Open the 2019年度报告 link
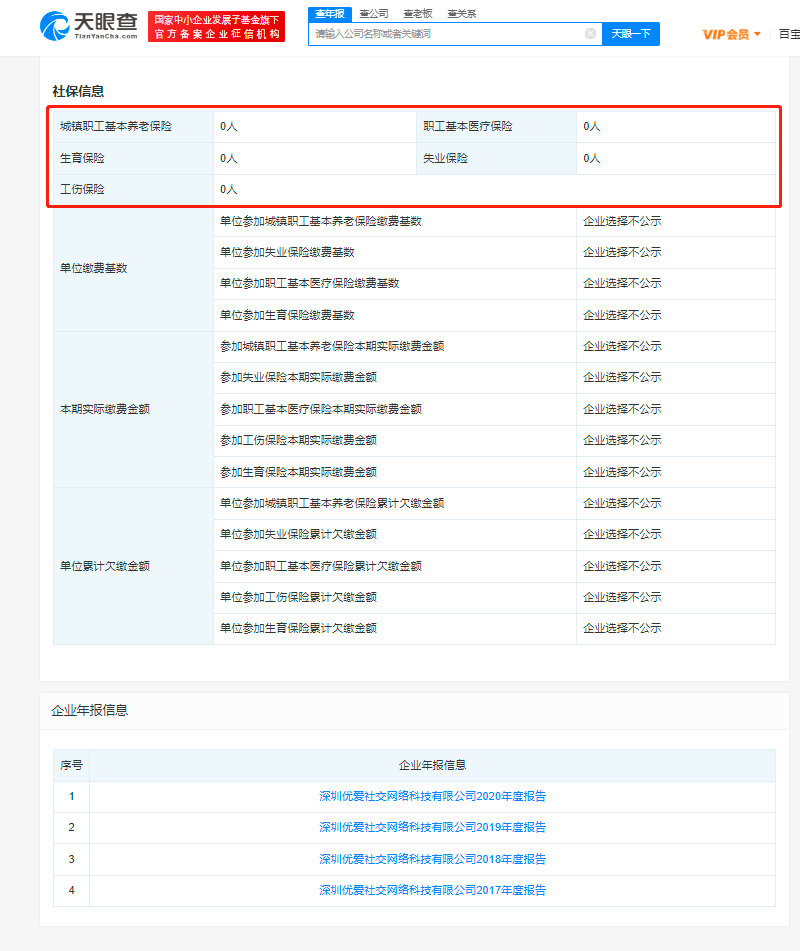This screenshot has width=800, height=951. (x=432, y=827)
